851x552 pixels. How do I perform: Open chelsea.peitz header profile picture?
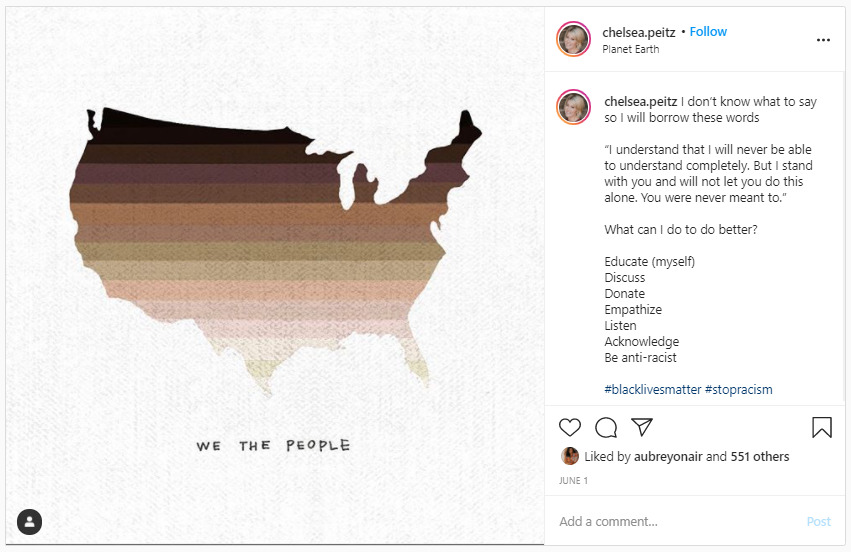tap(574, 39)
